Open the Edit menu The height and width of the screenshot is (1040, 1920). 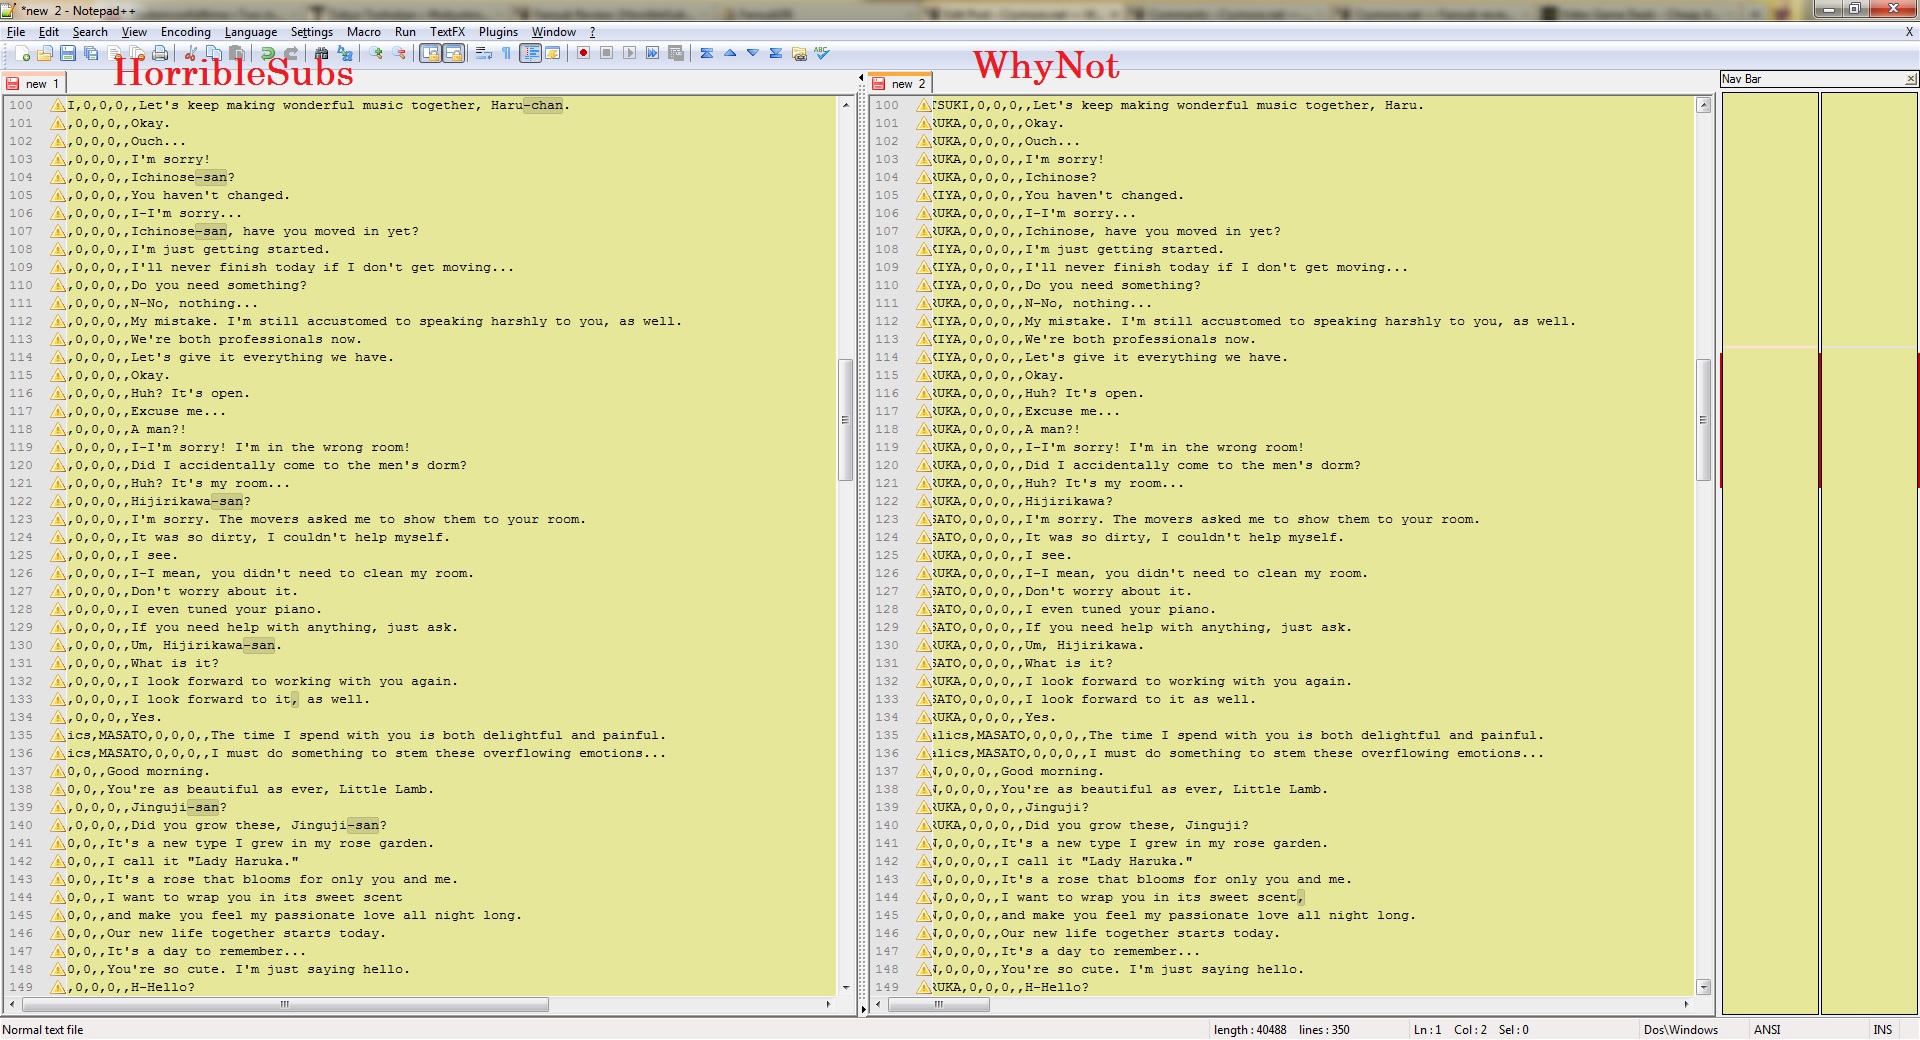(49, 32)
